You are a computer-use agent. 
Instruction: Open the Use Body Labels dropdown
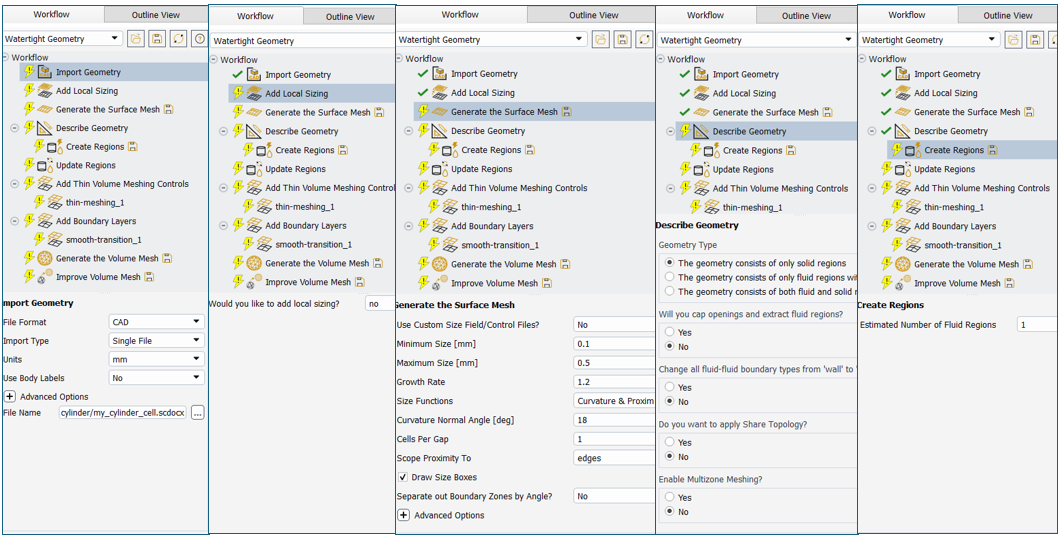[x=156, y=378]
